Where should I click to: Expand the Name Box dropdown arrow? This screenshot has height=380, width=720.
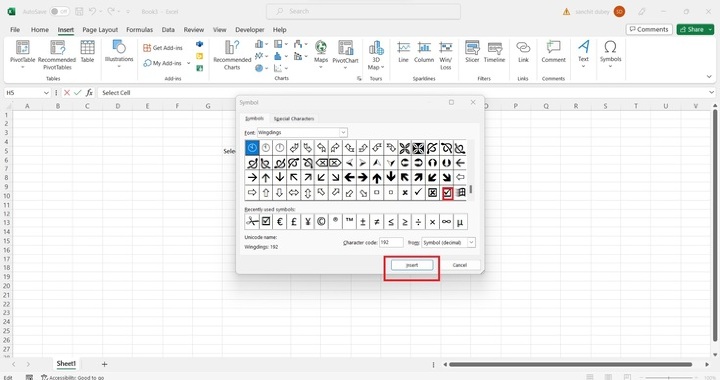[x=46, y=93]
